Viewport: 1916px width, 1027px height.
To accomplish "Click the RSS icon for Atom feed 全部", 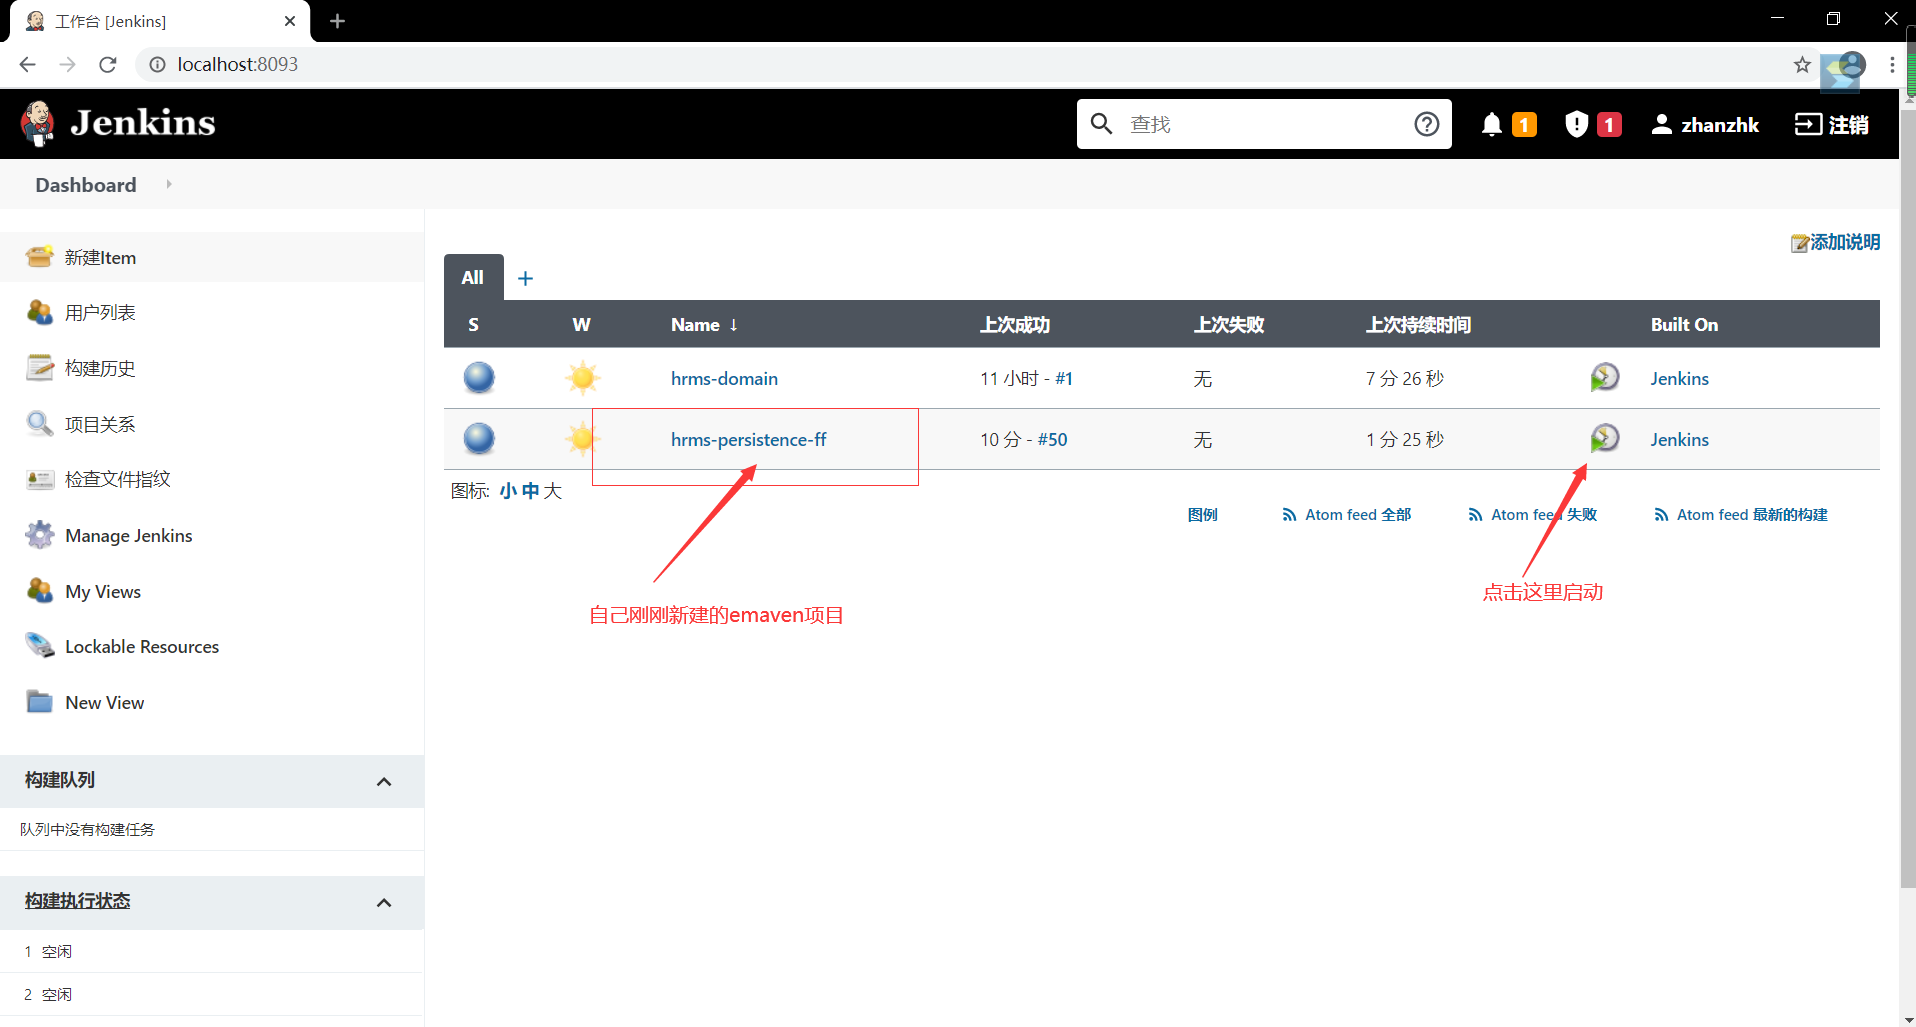I will [1289, 515].
